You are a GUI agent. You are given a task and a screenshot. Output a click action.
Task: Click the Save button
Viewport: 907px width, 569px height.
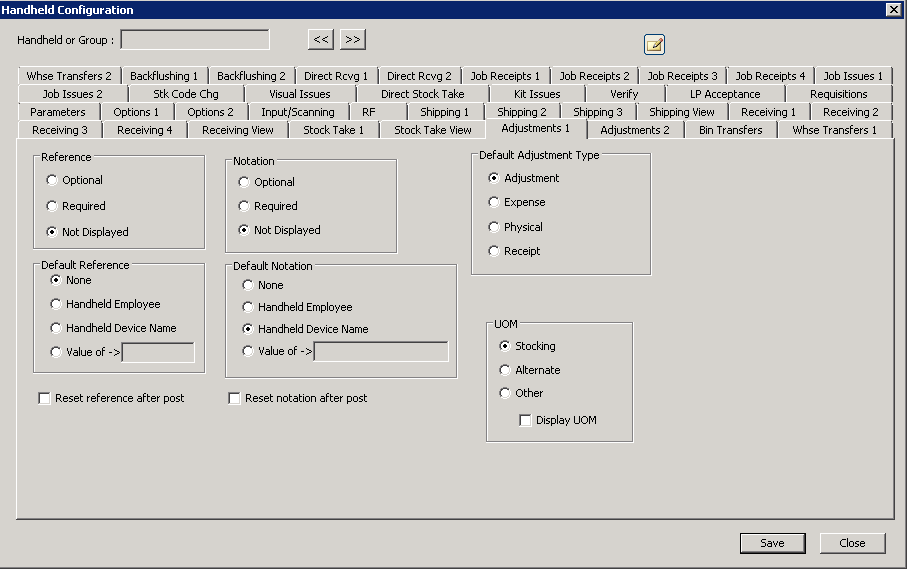pyautogui.click(x=772, y=543)
